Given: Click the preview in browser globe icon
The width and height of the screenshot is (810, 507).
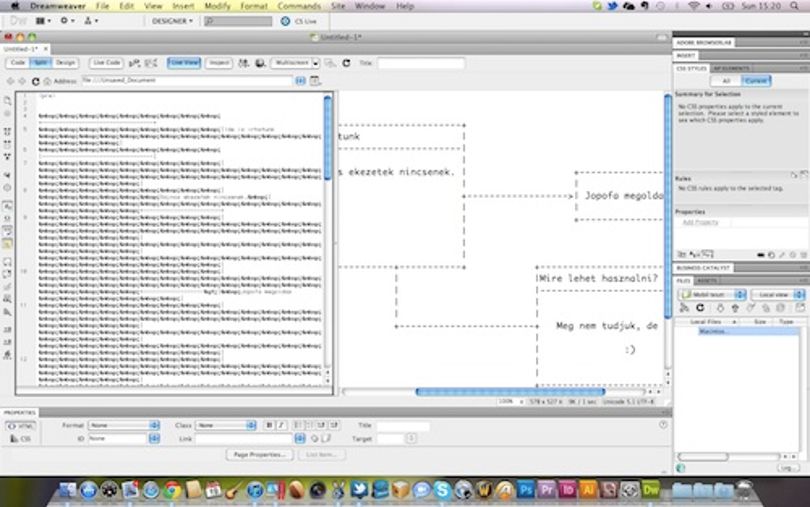Looking at the screenshot, I should point(260,63).
